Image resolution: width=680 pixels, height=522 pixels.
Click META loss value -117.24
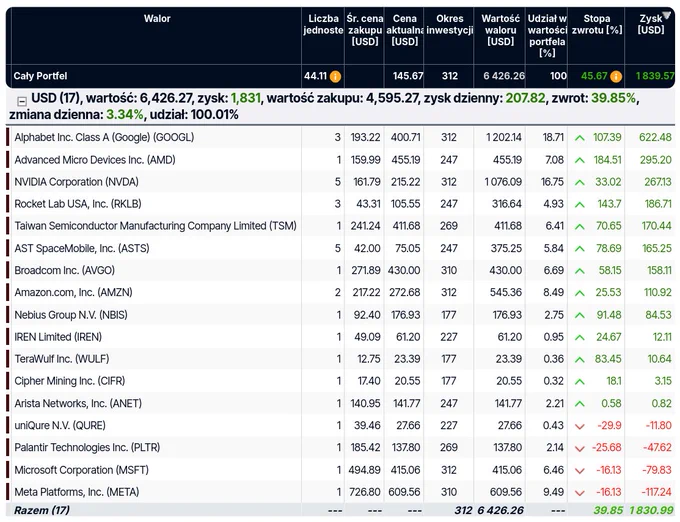pyautogui.click(x=656, y=493)
